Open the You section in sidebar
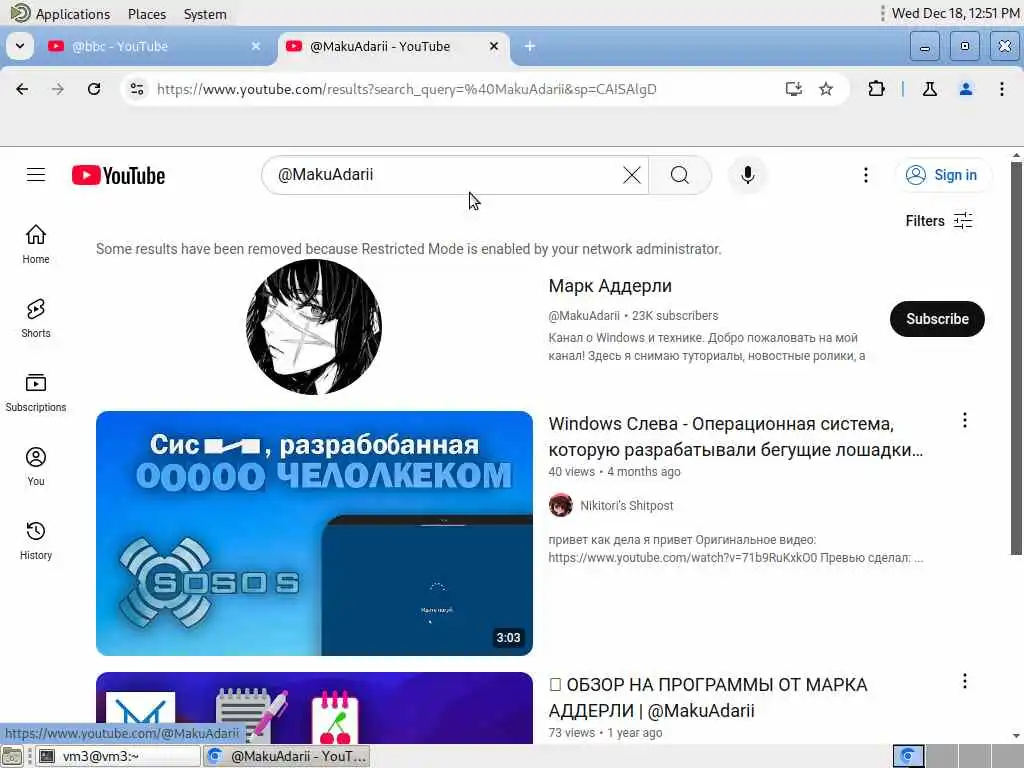The image size is (1024, 768). pos(36,466)
